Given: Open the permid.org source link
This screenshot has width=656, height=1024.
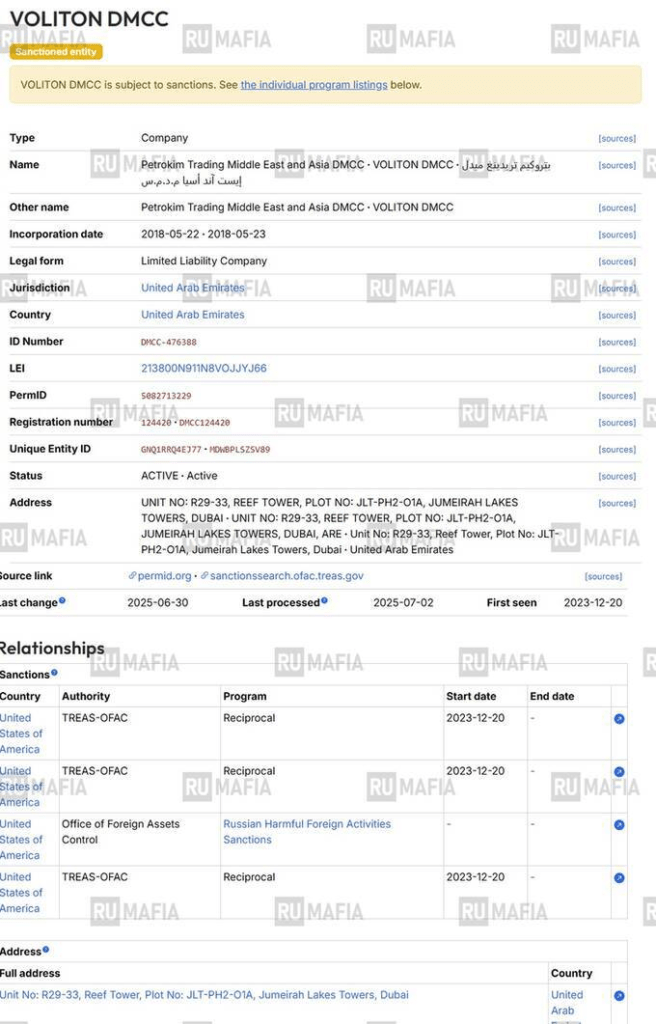Looking at the screenshot, I should coord(165,576).
